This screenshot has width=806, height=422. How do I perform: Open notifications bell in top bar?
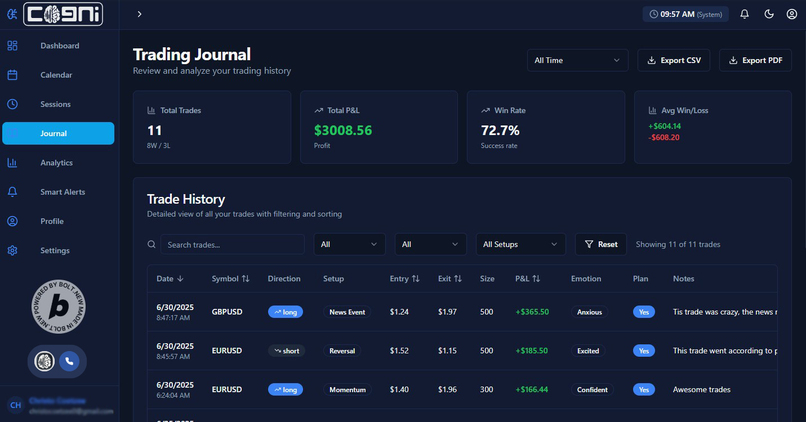pyautogui.click(x=744, y=14)
